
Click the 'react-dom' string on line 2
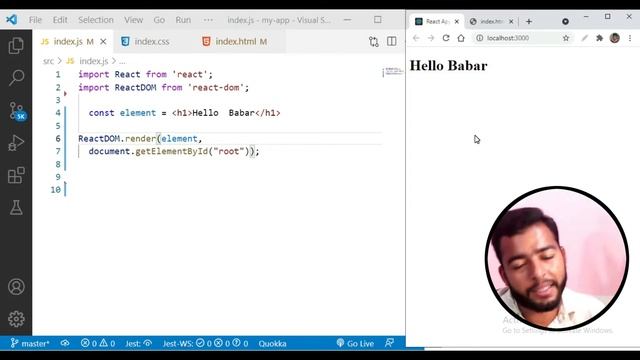click(x=216, y=87)
